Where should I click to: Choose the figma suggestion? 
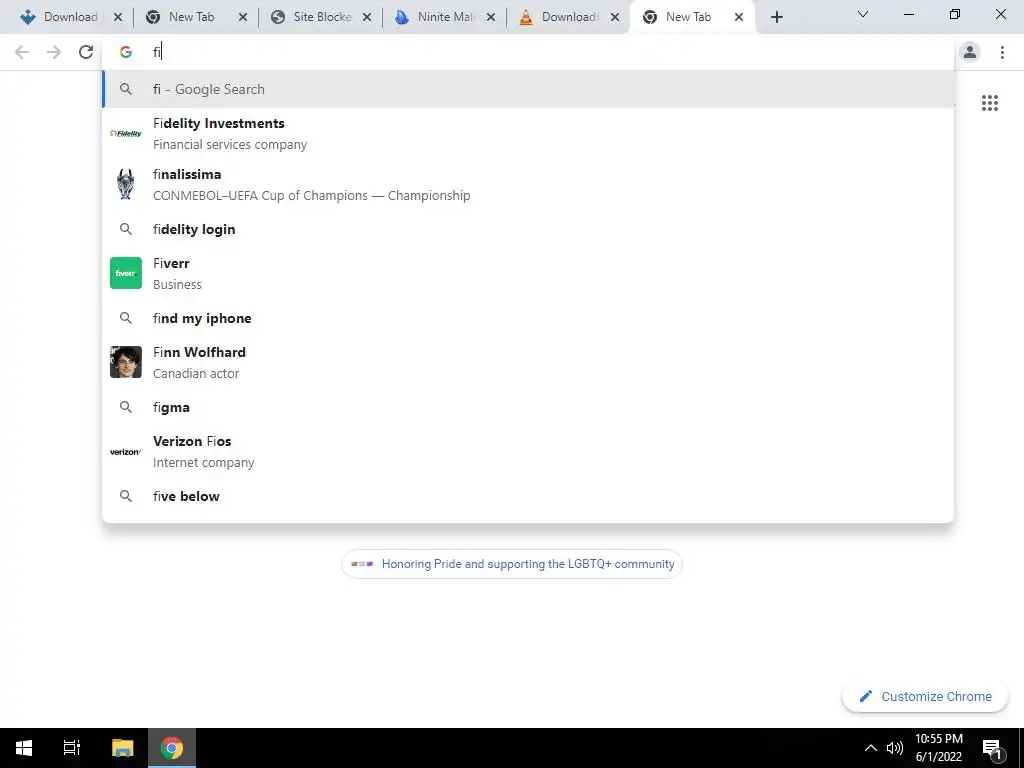point(528,407)
